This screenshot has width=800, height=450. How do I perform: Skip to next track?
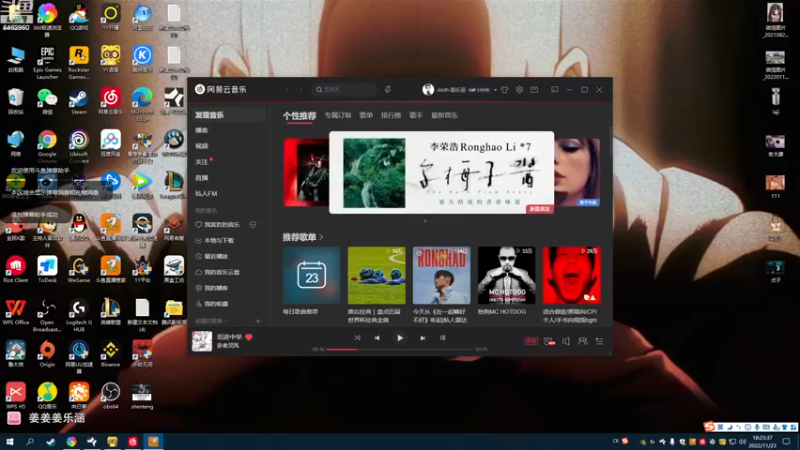[x=422, y=338]
